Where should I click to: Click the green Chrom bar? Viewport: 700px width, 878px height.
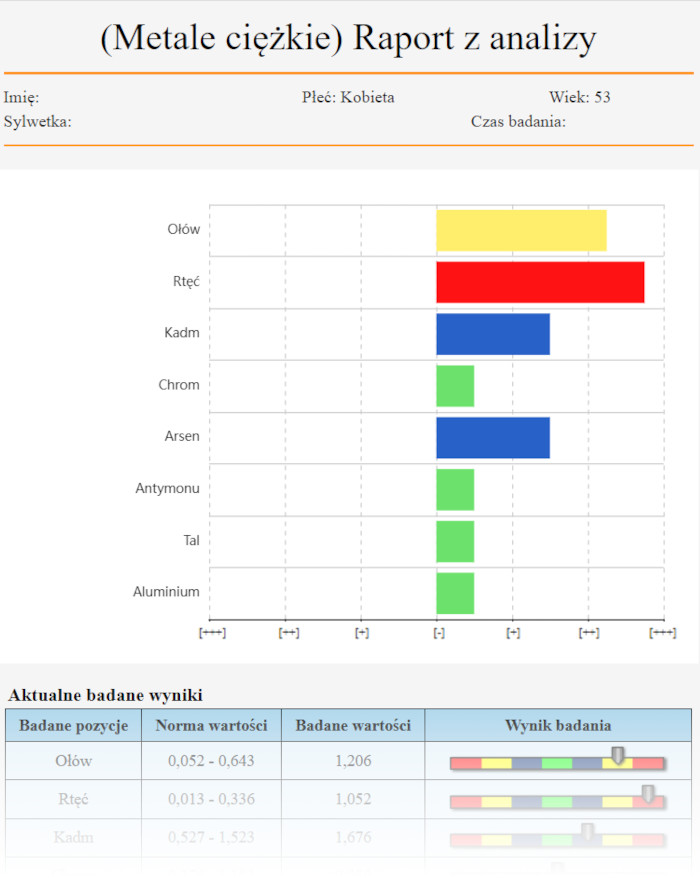click(455, 386)
